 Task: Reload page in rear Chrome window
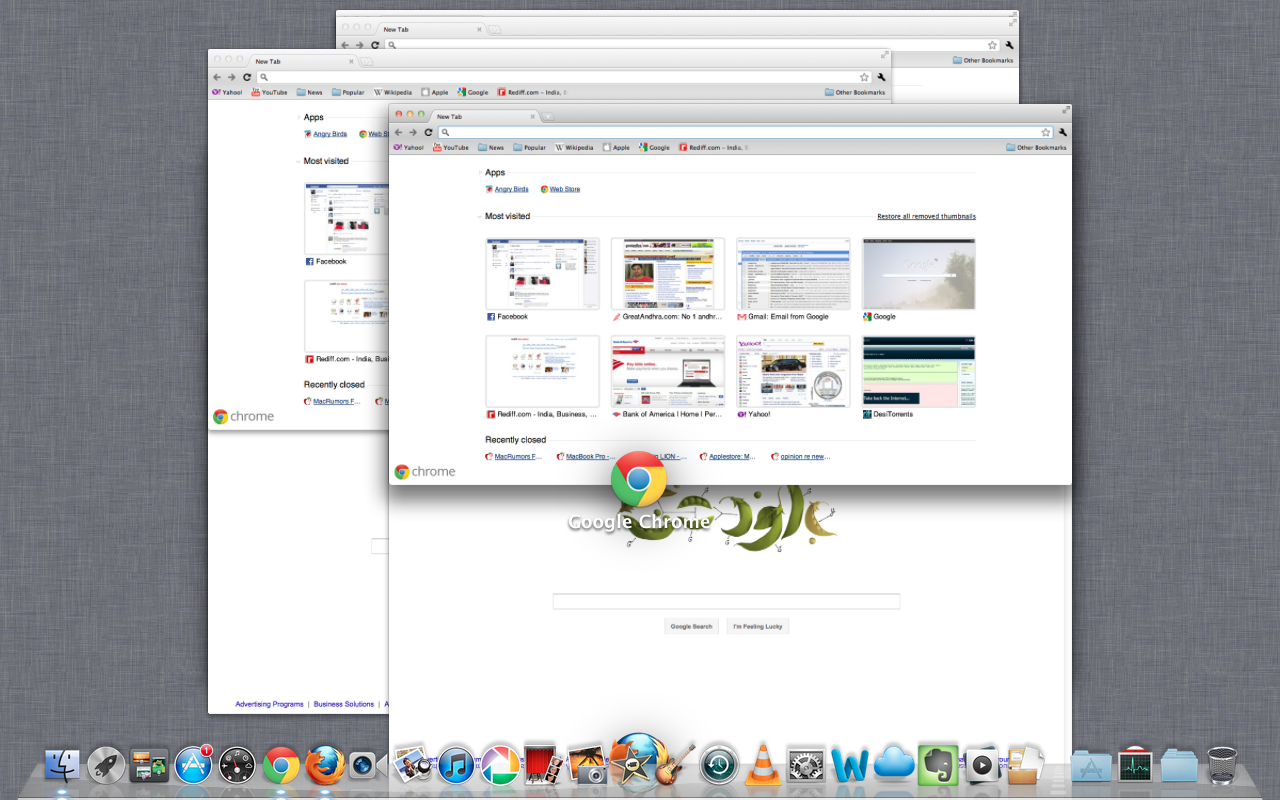point(375,45)
